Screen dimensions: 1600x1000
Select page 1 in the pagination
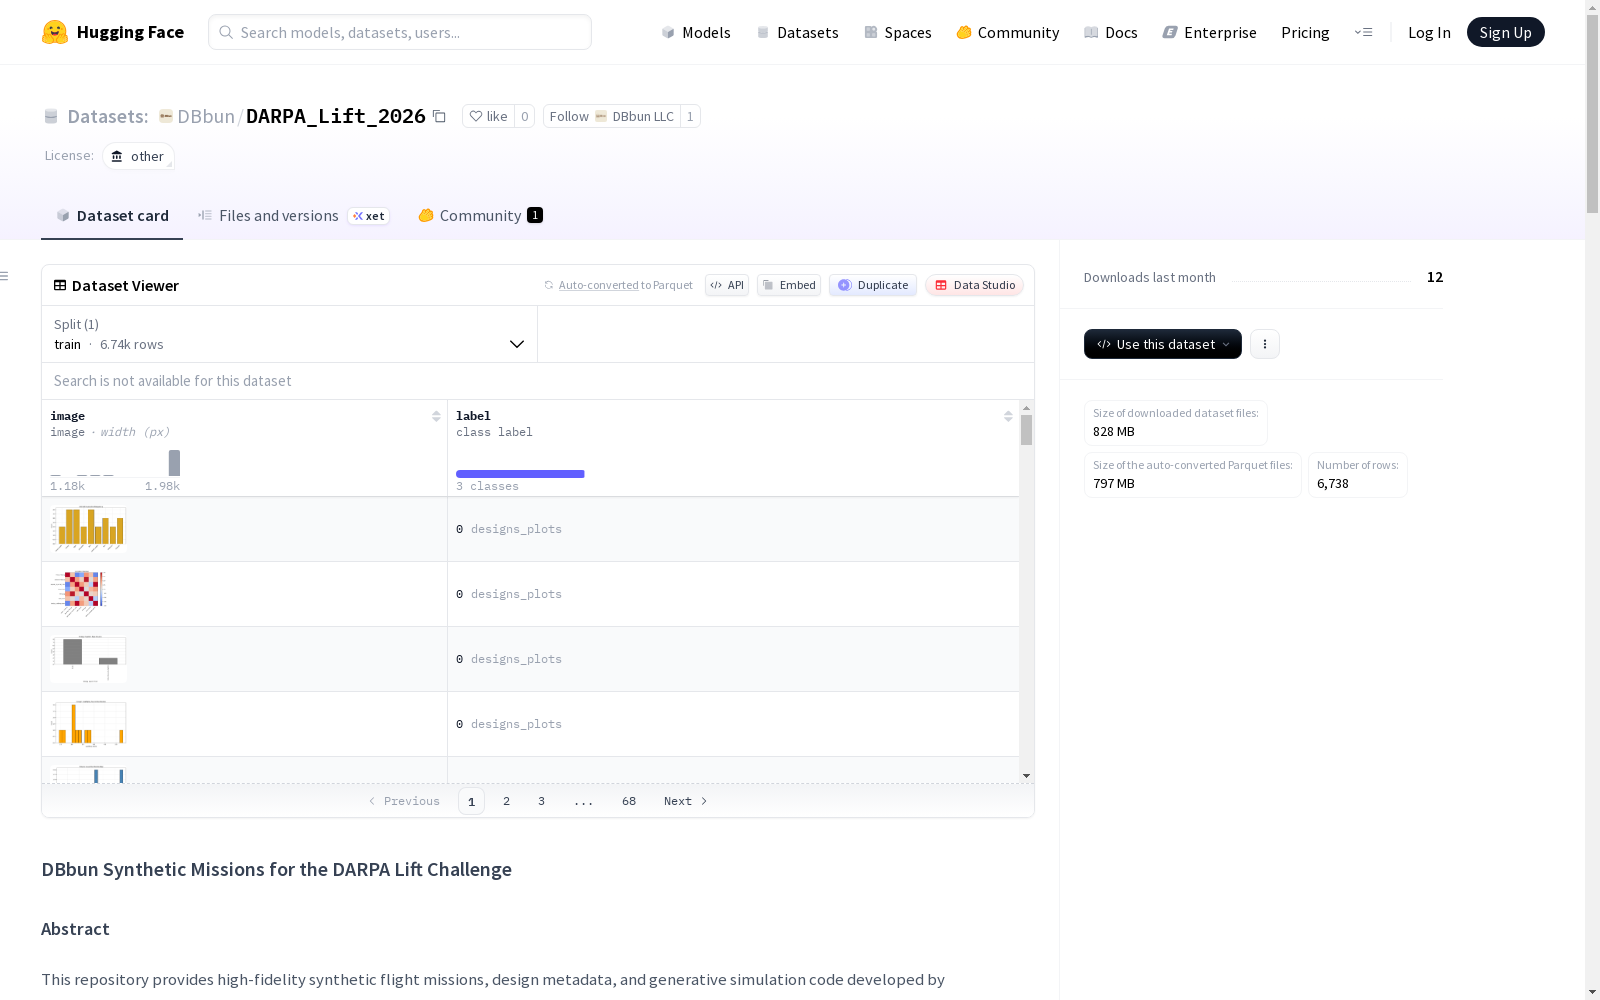click(x=472, y=801)
